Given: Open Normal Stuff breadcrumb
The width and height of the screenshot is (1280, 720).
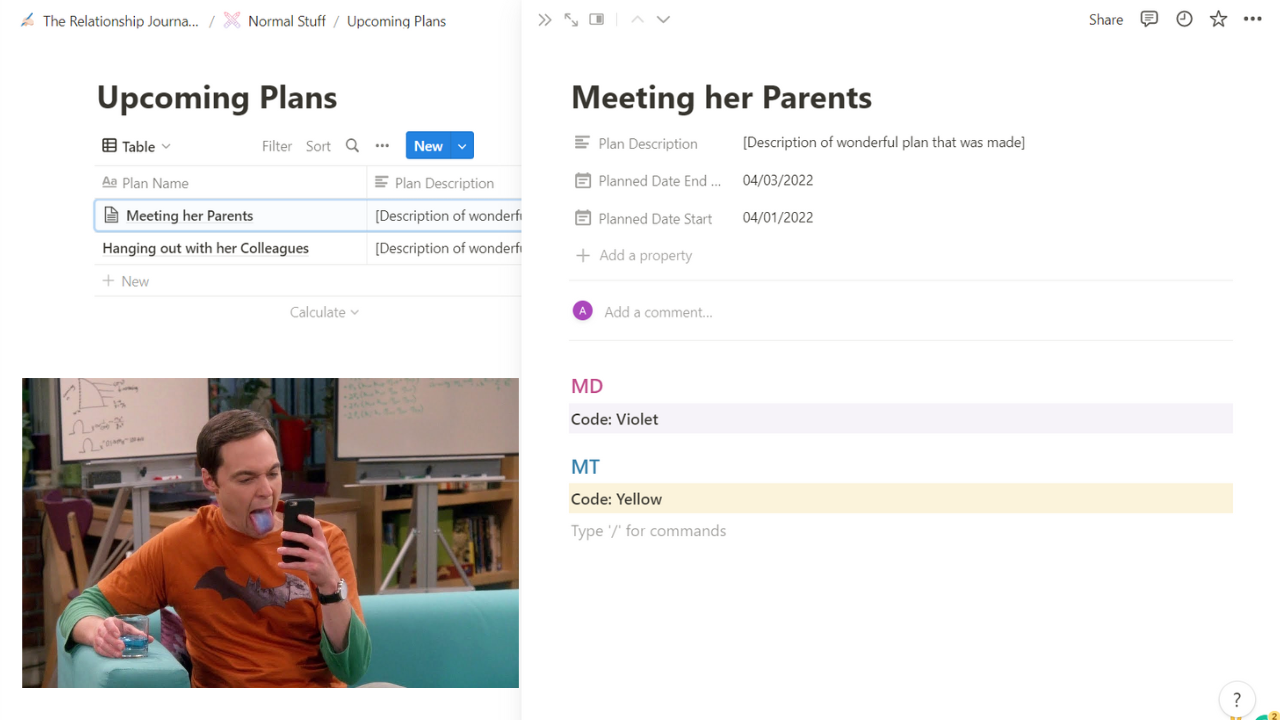Looking at the screenshot, I should tap(286, 21).
